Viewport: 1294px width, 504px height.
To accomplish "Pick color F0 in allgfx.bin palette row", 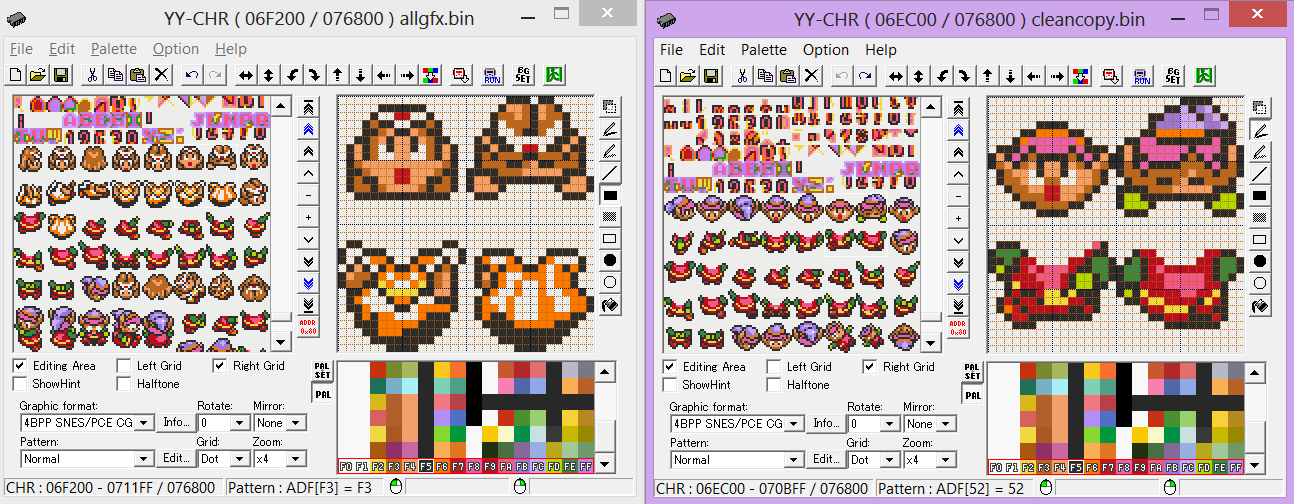I will tap(345, 466).
